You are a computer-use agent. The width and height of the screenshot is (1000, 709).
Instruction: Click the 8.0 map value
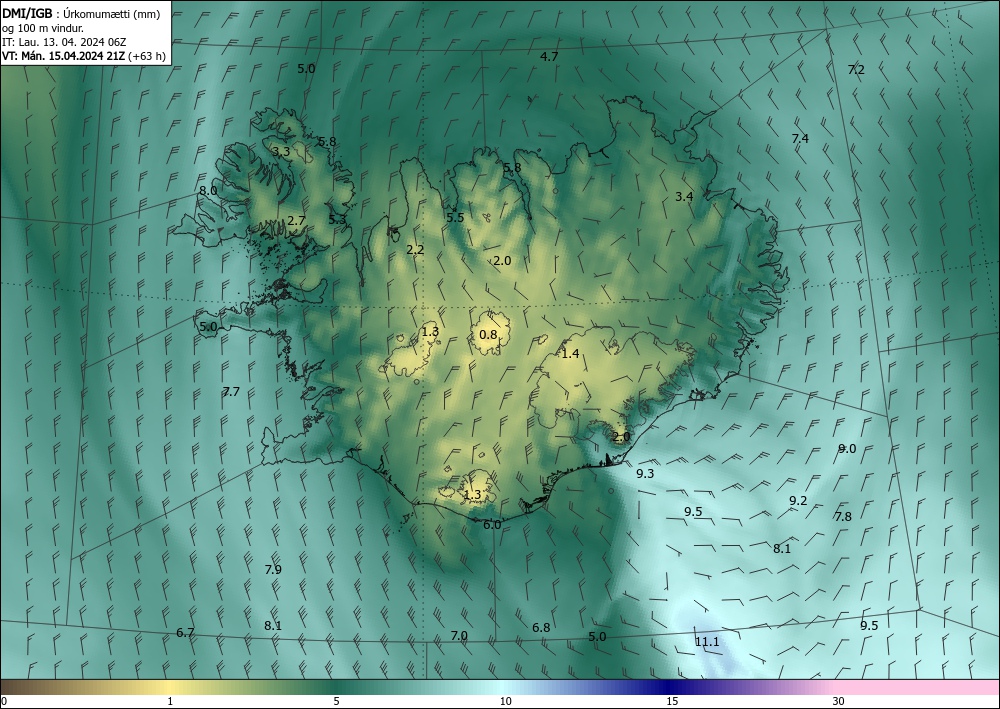(x=208, y=191)
